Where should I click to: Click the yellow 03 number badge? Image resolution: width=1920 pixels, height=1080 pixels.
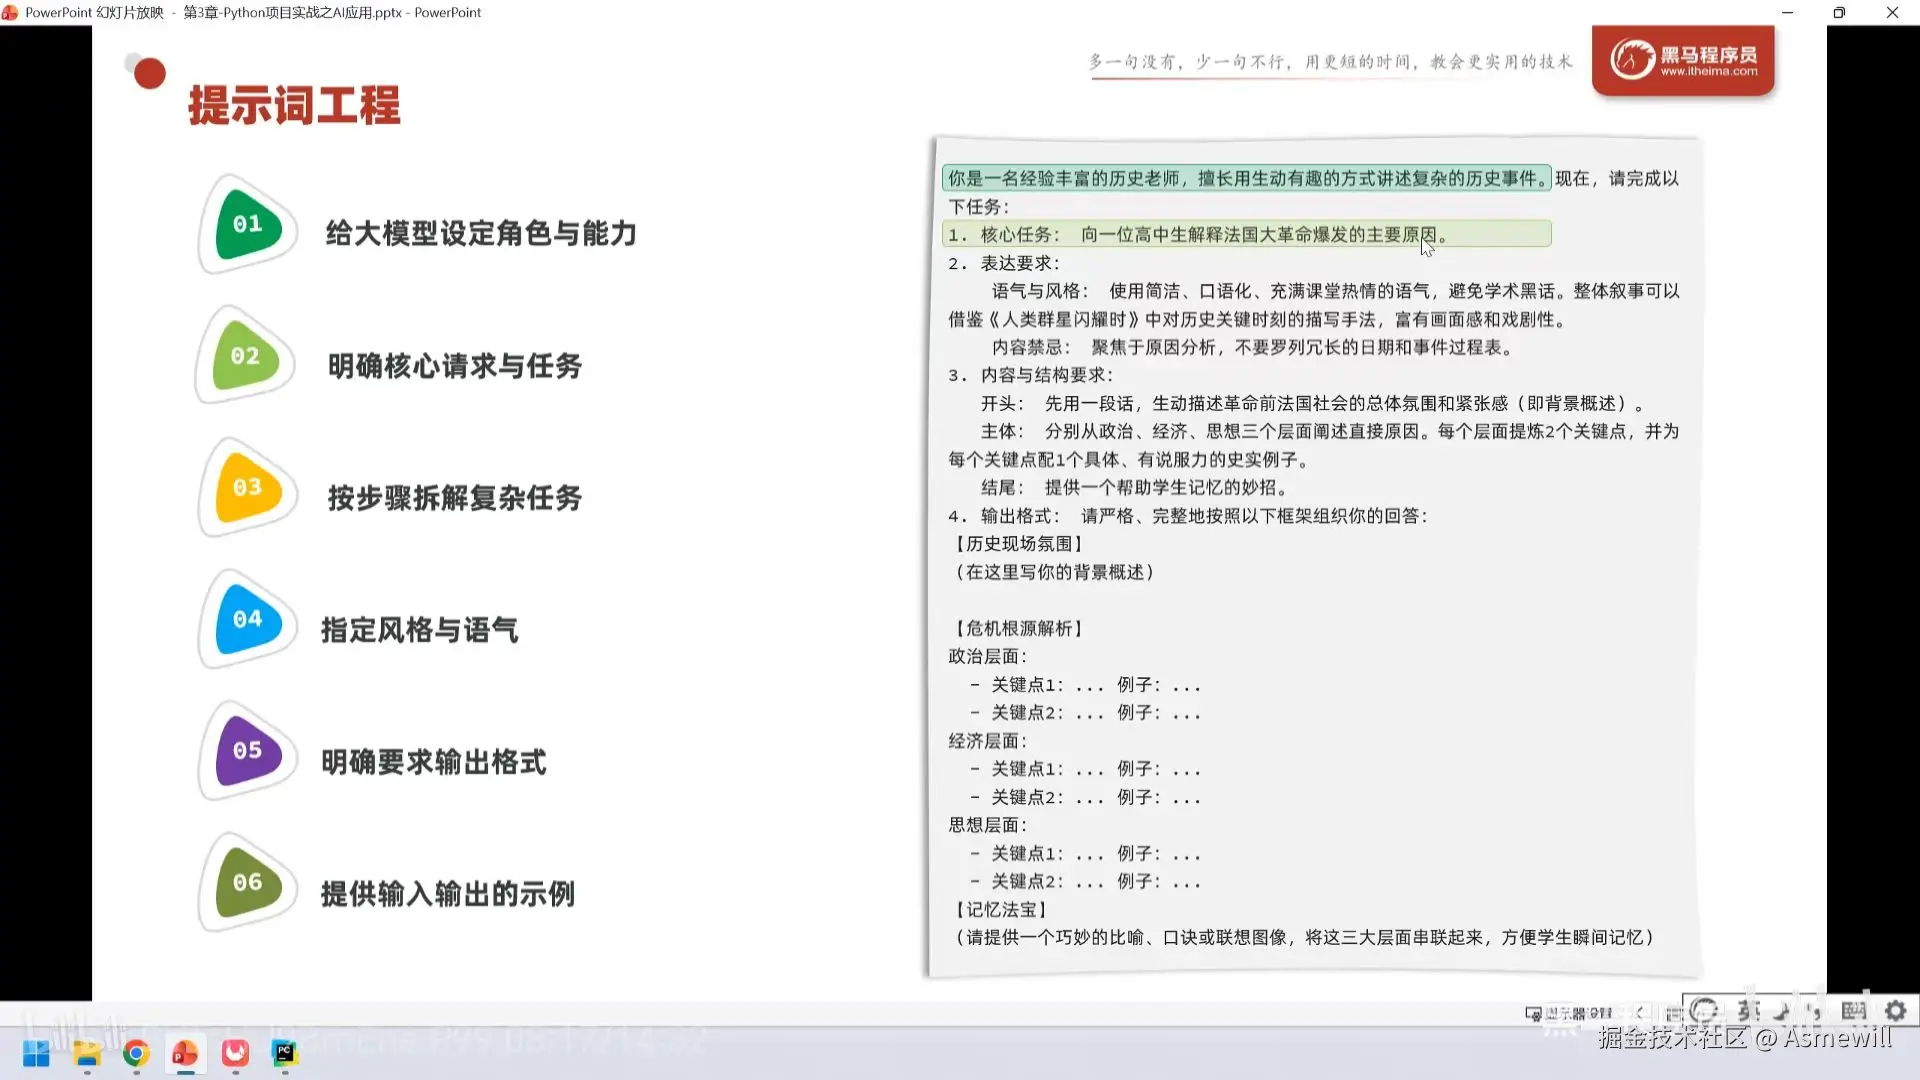click(x=247, y=488)
